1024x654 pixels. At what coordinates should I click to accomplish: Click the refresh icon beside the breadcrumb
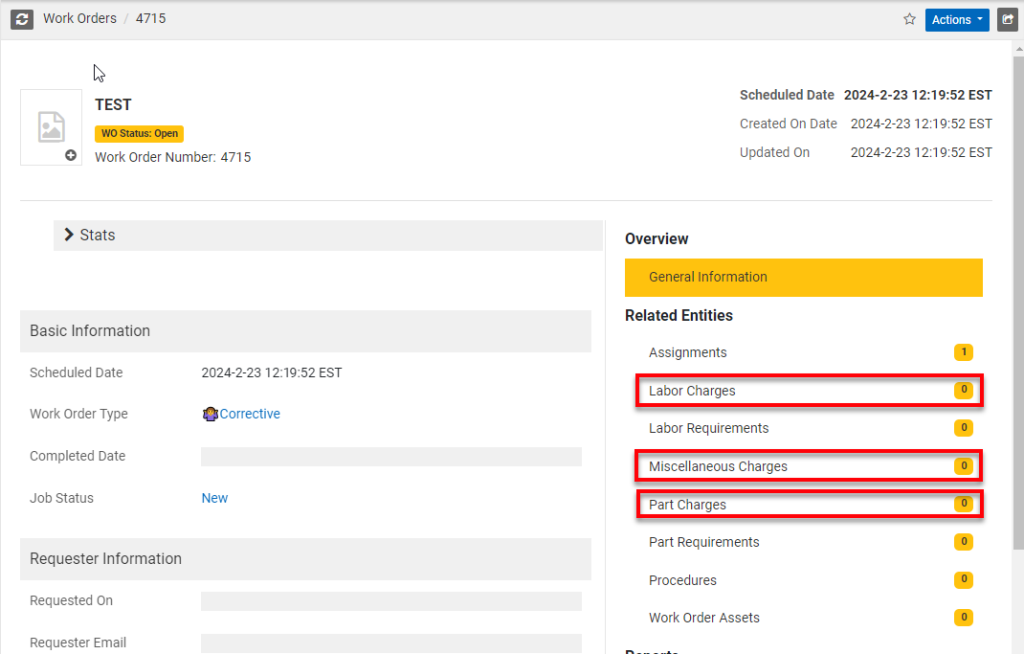coord(21,19)
